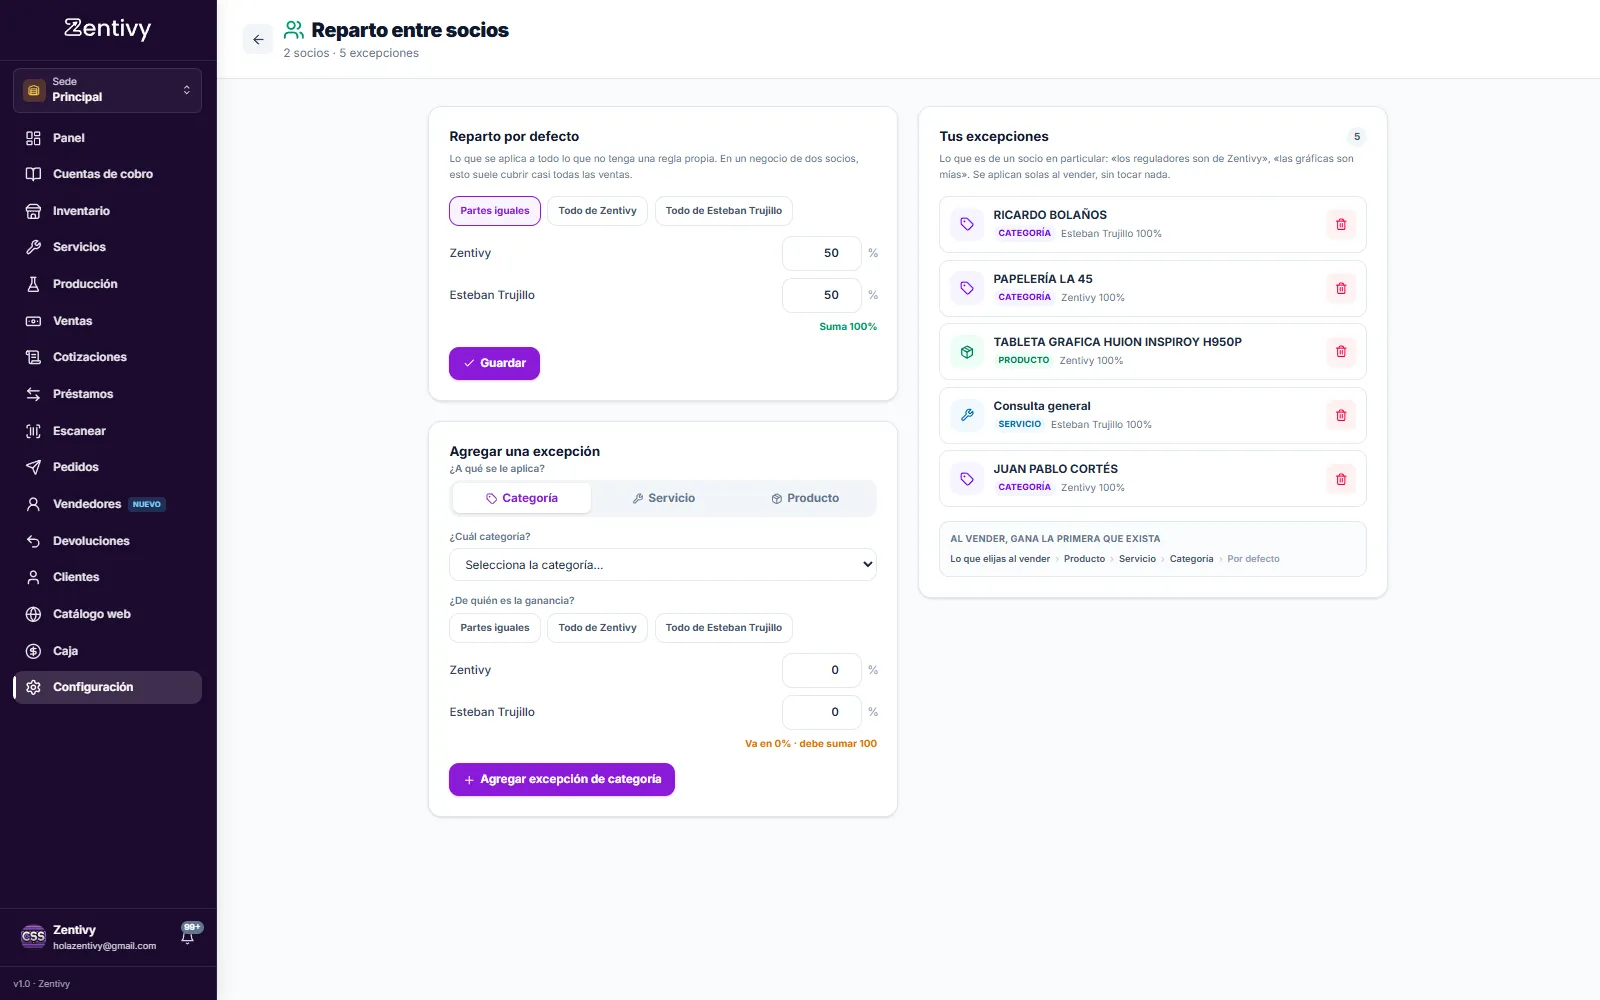1600x1000 pixels.
Task: Save default split with Guardar
Action: 494,363
